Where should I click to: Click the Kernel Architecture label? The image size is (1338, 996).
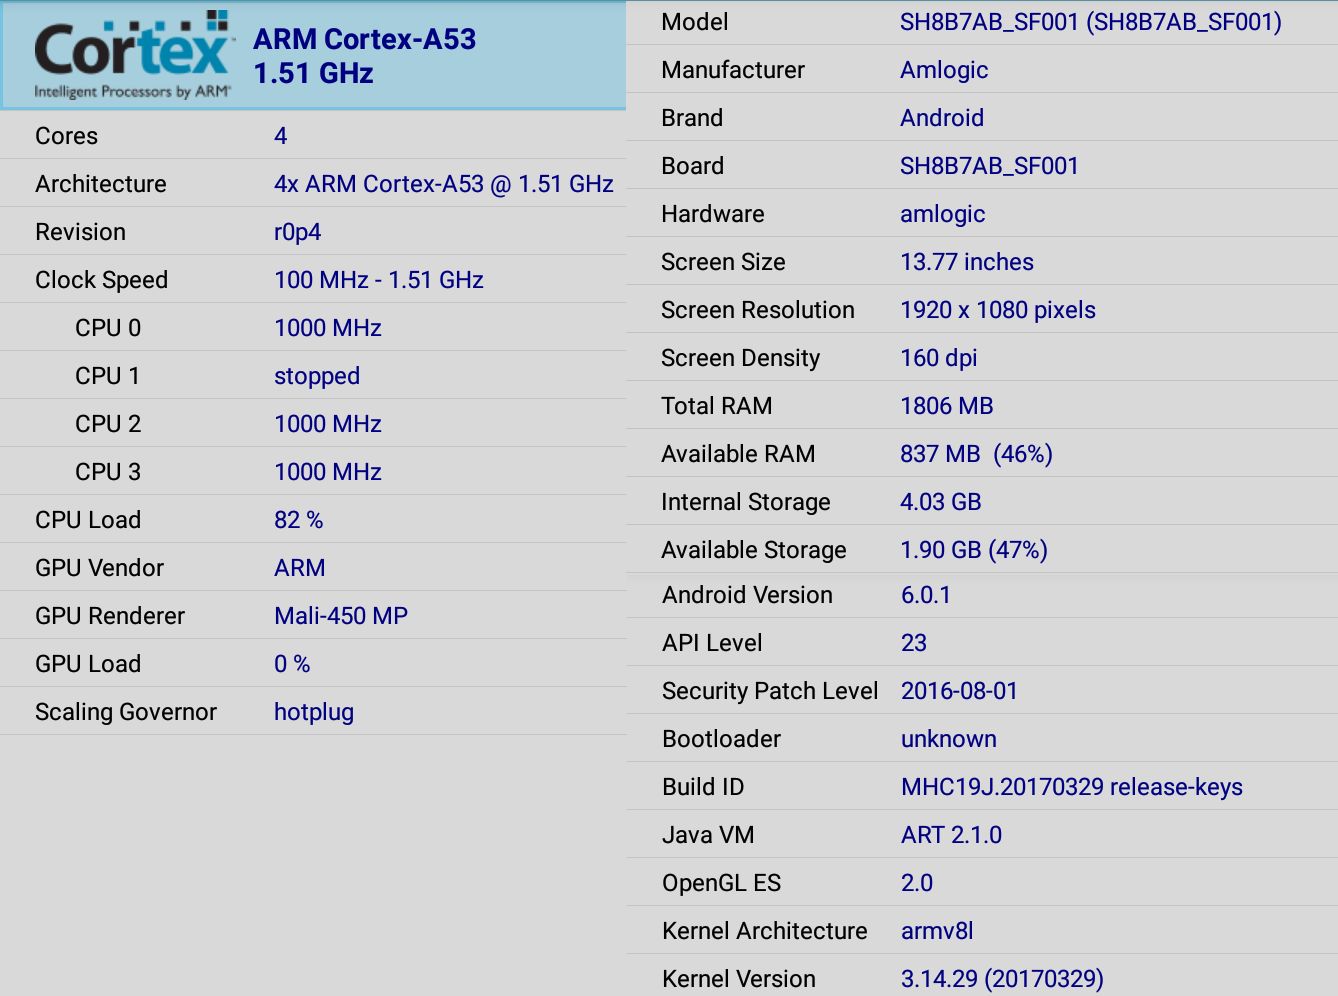click(765, 931)
